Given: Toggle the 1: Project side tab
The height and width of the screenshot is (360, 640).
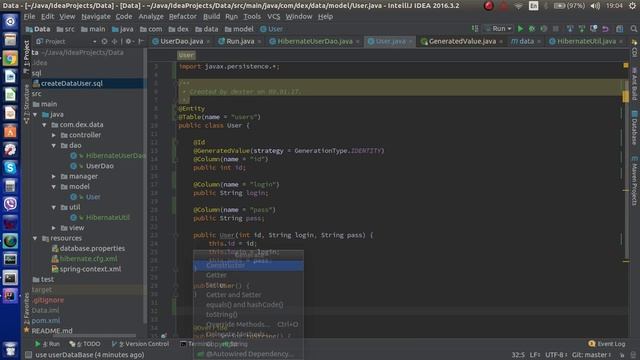Looking at the screenshot, I should (27, 56).
